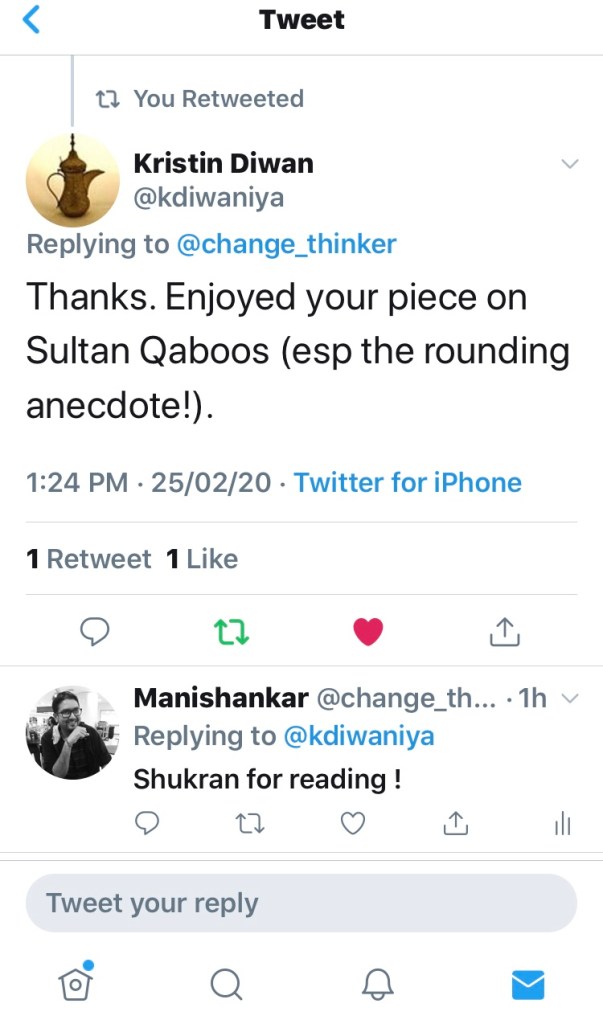View analytics for Manishankar's tweet

(x=562, y=823)
